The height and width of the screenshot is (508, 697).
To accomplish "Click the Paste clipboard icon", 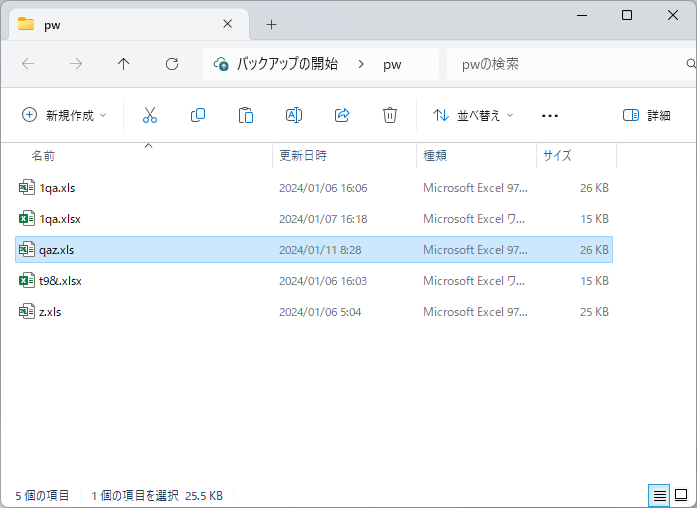I will [x=246, y=115].
